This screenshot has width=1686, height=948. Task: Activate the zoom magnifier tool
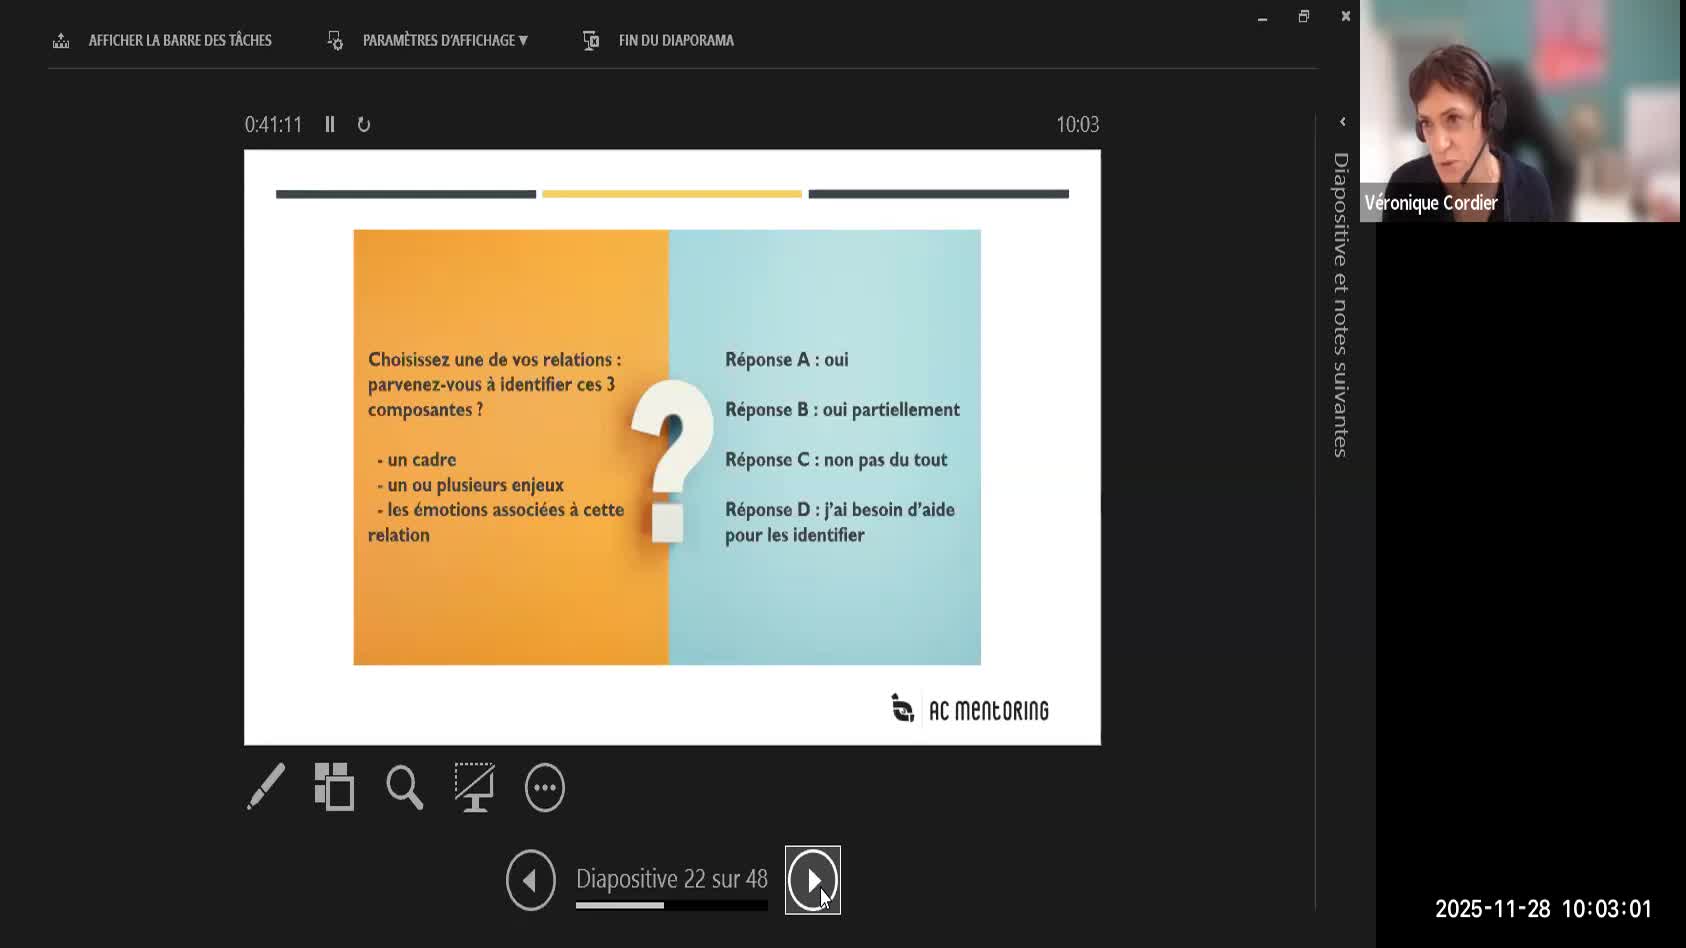[405, 787]
